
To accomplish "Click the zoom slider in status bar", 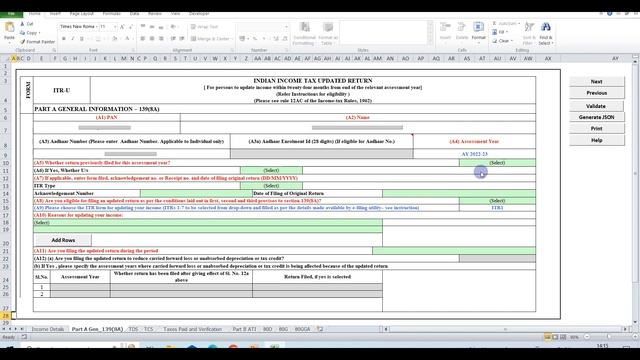I will [x=608, y=337].
